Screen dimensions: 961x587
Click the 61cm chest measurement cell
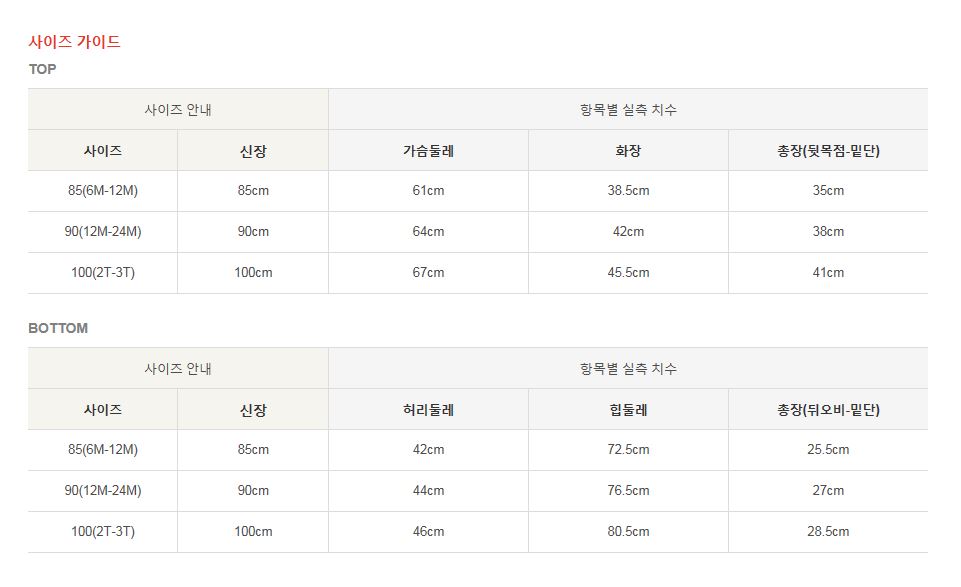428,191
